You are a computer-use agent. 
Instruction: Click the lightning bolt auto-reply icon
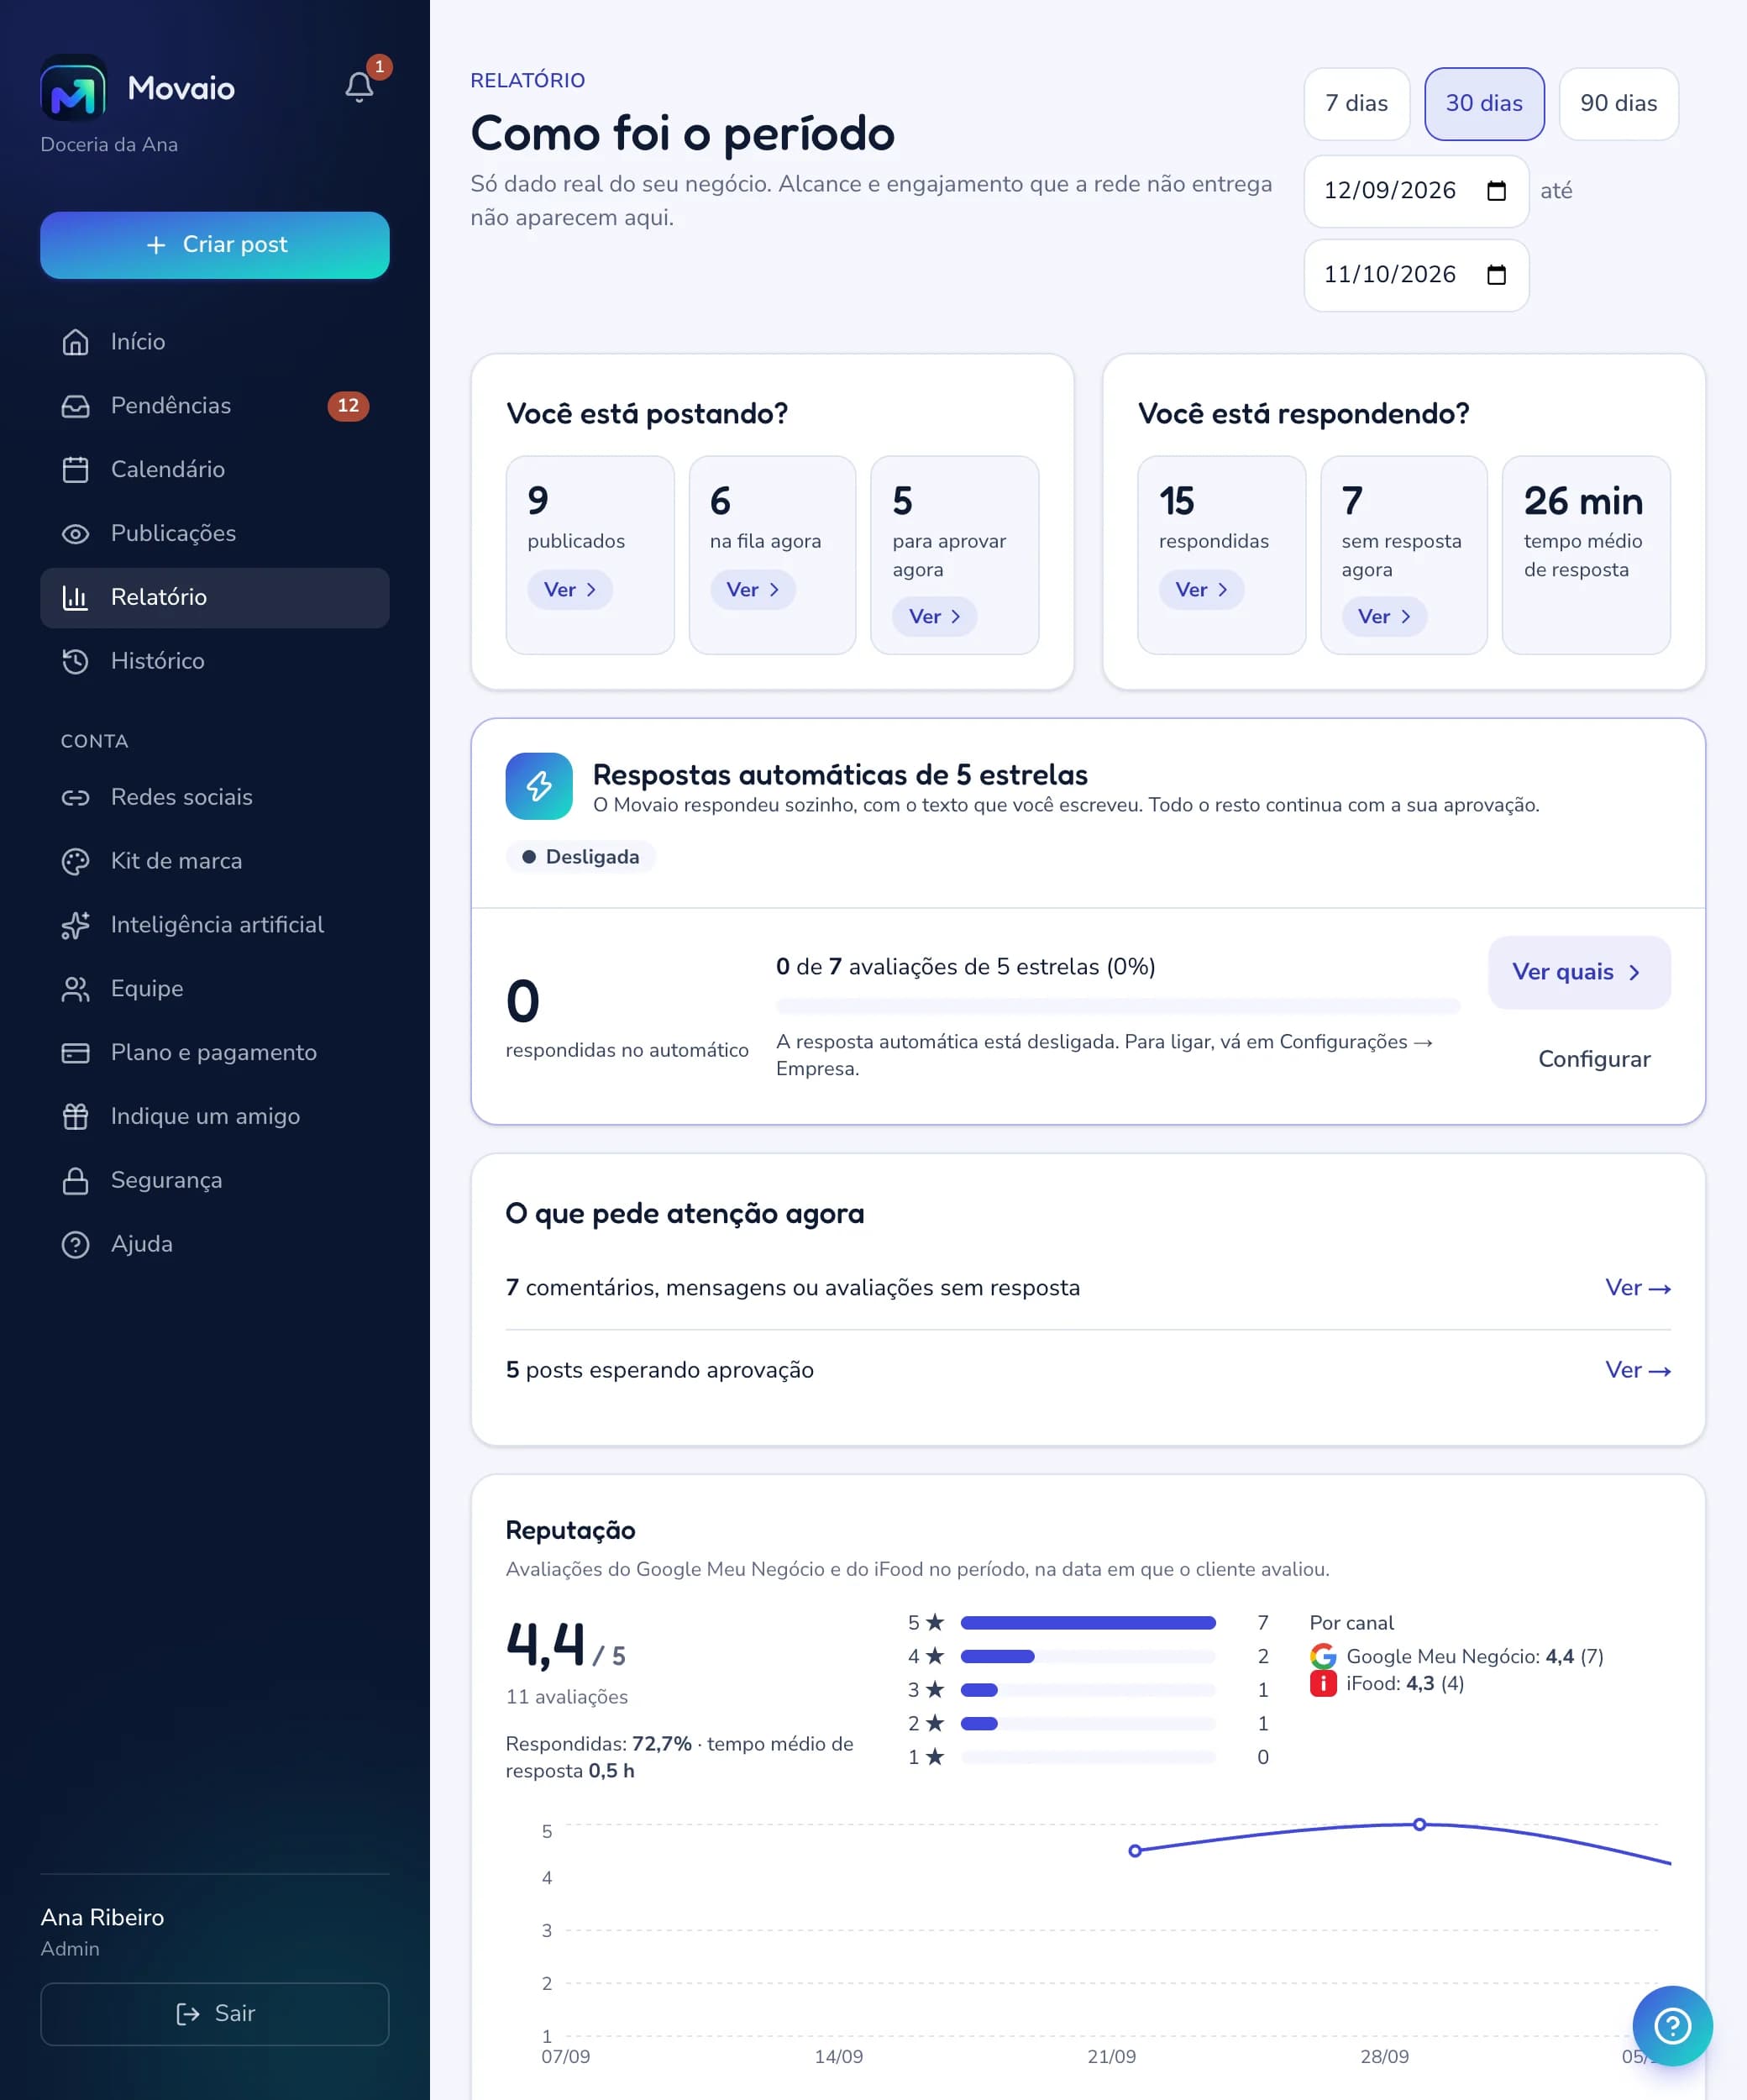point(539,786)
